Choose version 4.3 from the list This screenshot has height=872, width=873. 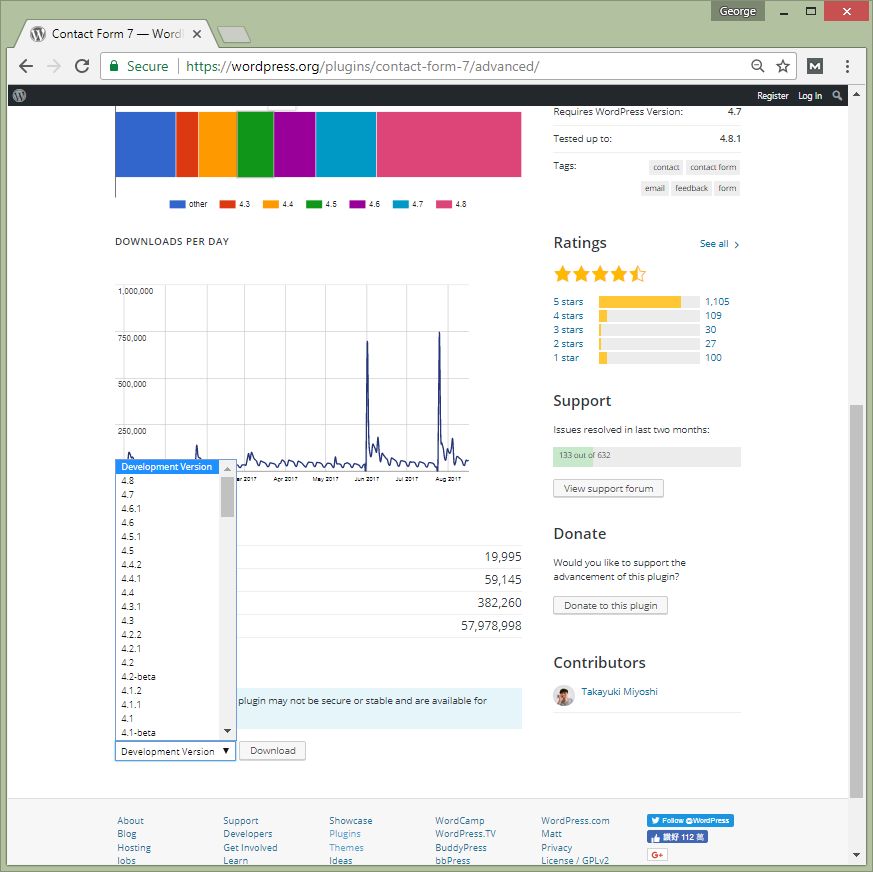[x=166, y=620]
